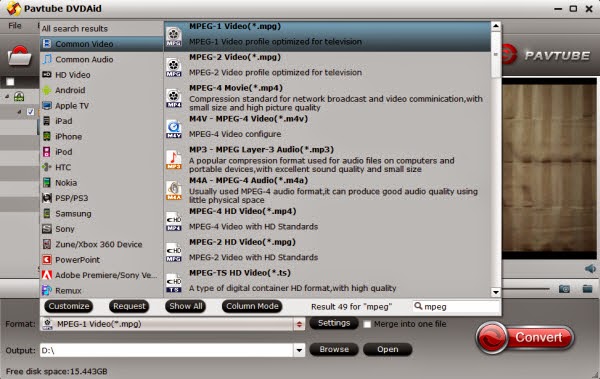Select MPEG-4 Movie(*.mp4) format entry
Viewport: 600px width, 379px height.
point(327,98)
